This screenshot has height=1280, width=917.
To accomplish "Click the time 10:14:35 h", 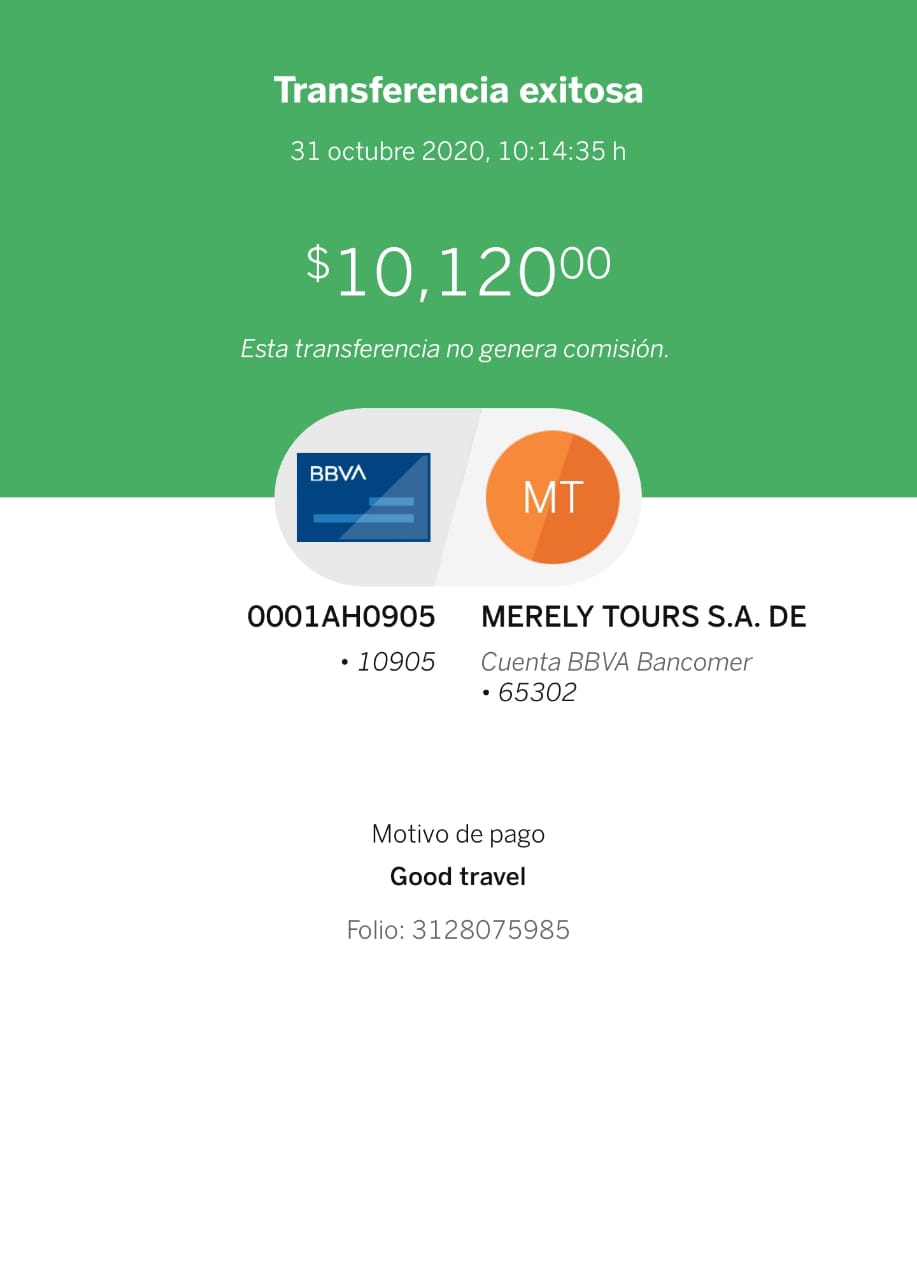I will coord(563,152).
